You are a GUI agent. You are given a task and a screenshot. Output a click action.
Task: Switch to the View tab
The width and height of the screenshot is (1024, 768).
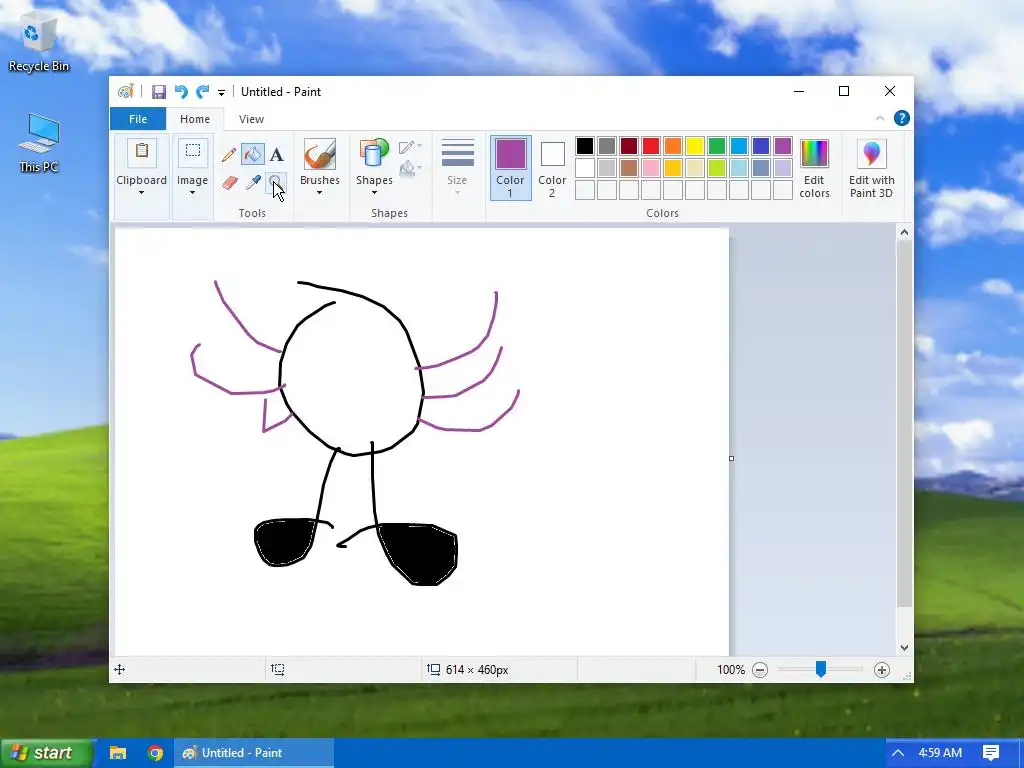(251, 119)
